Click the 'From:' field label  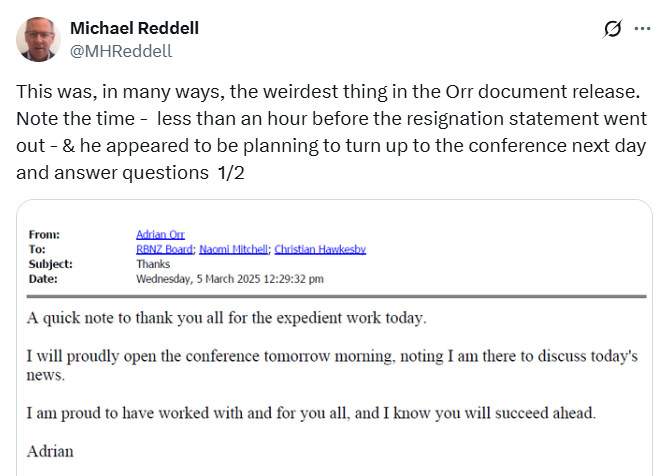(46, 234)
